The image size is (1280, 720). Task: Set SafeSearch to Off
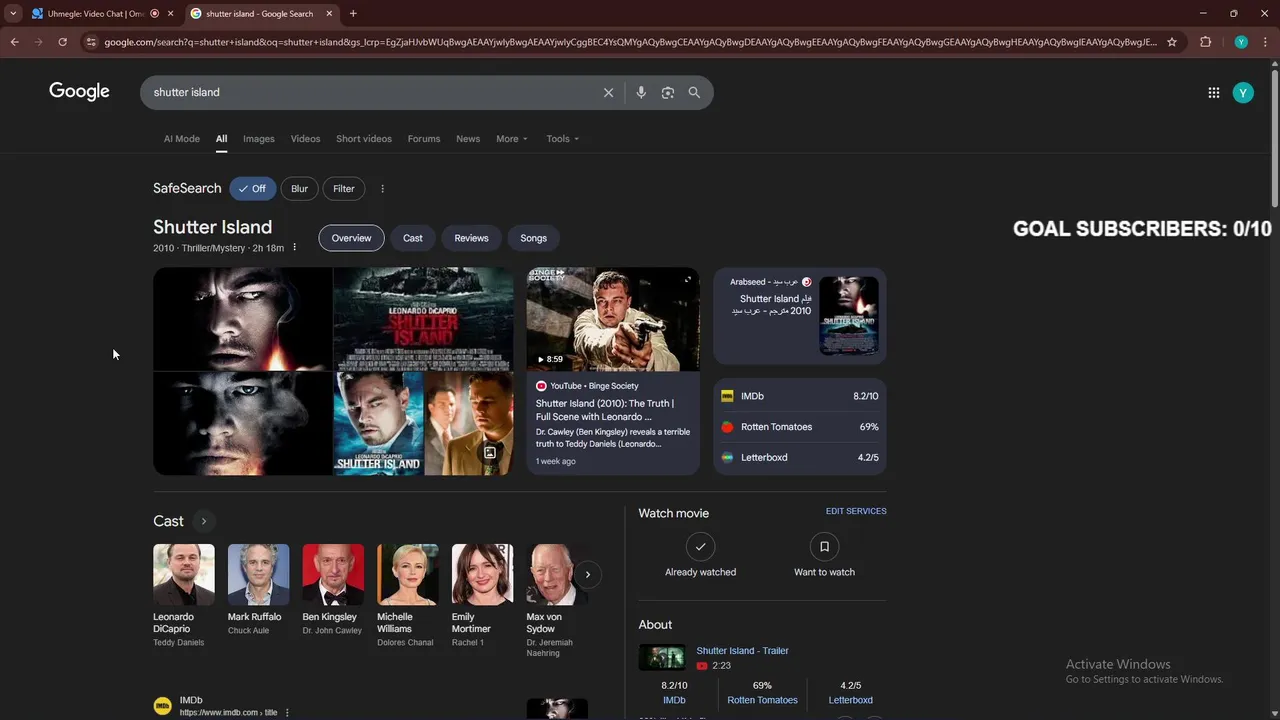click(252, 189)
